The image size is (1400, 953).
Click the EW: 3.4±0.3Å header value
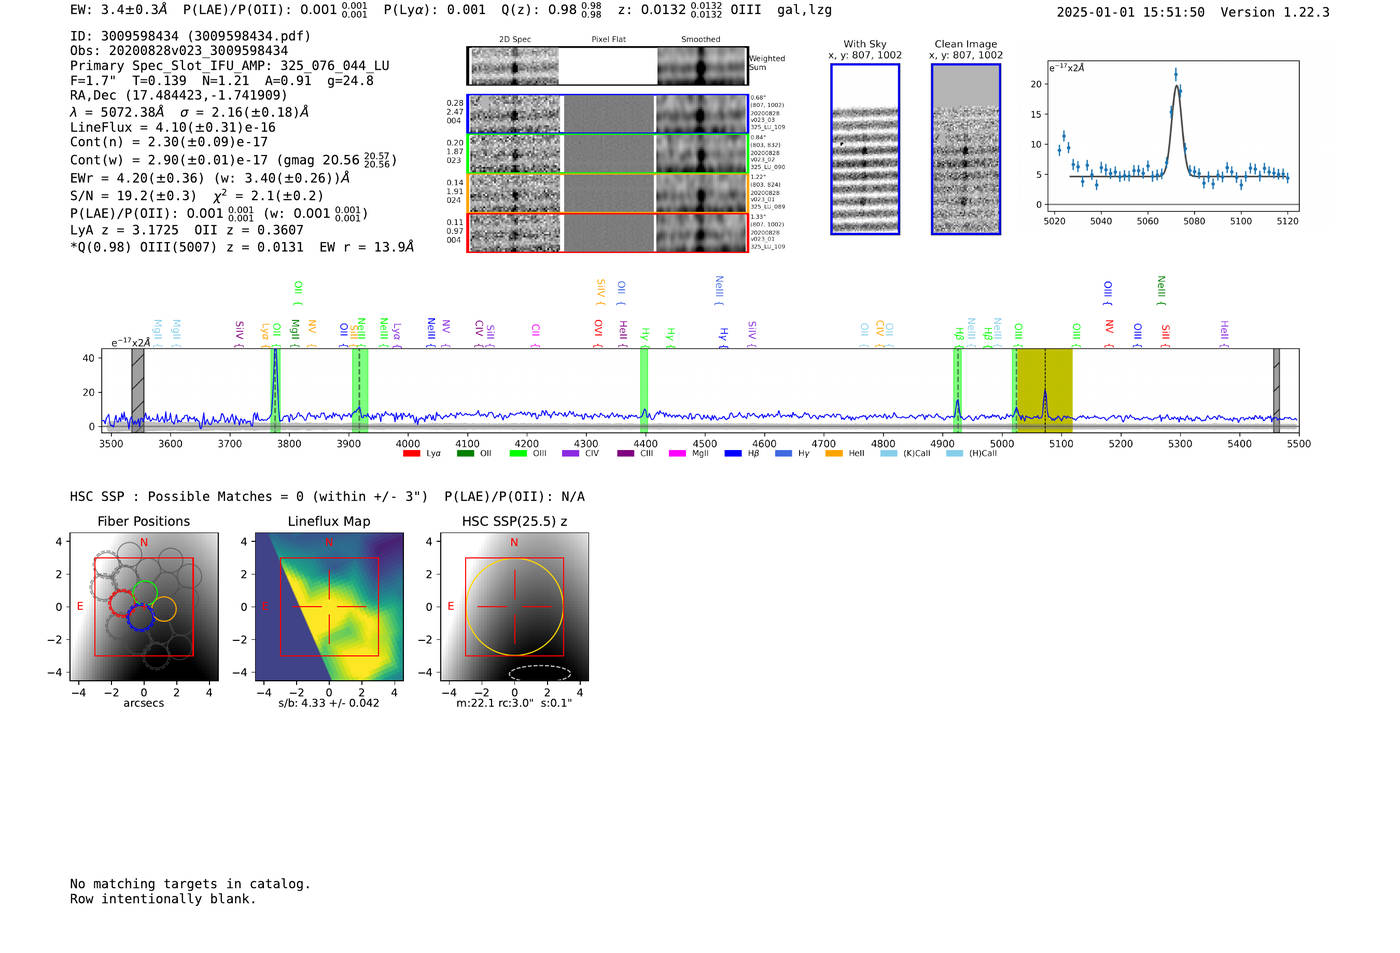[x=119, y=10]
